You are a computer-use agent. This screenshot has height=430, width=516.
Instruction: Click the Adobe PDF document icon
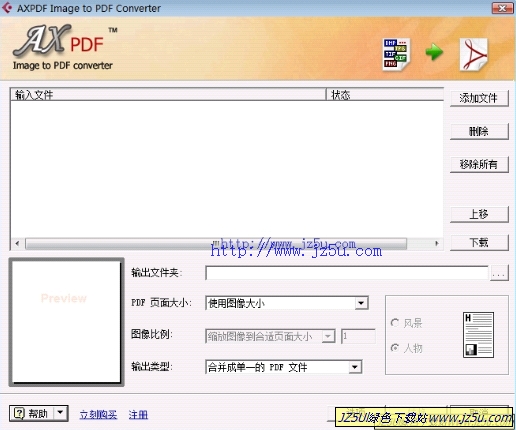point(474,54)
